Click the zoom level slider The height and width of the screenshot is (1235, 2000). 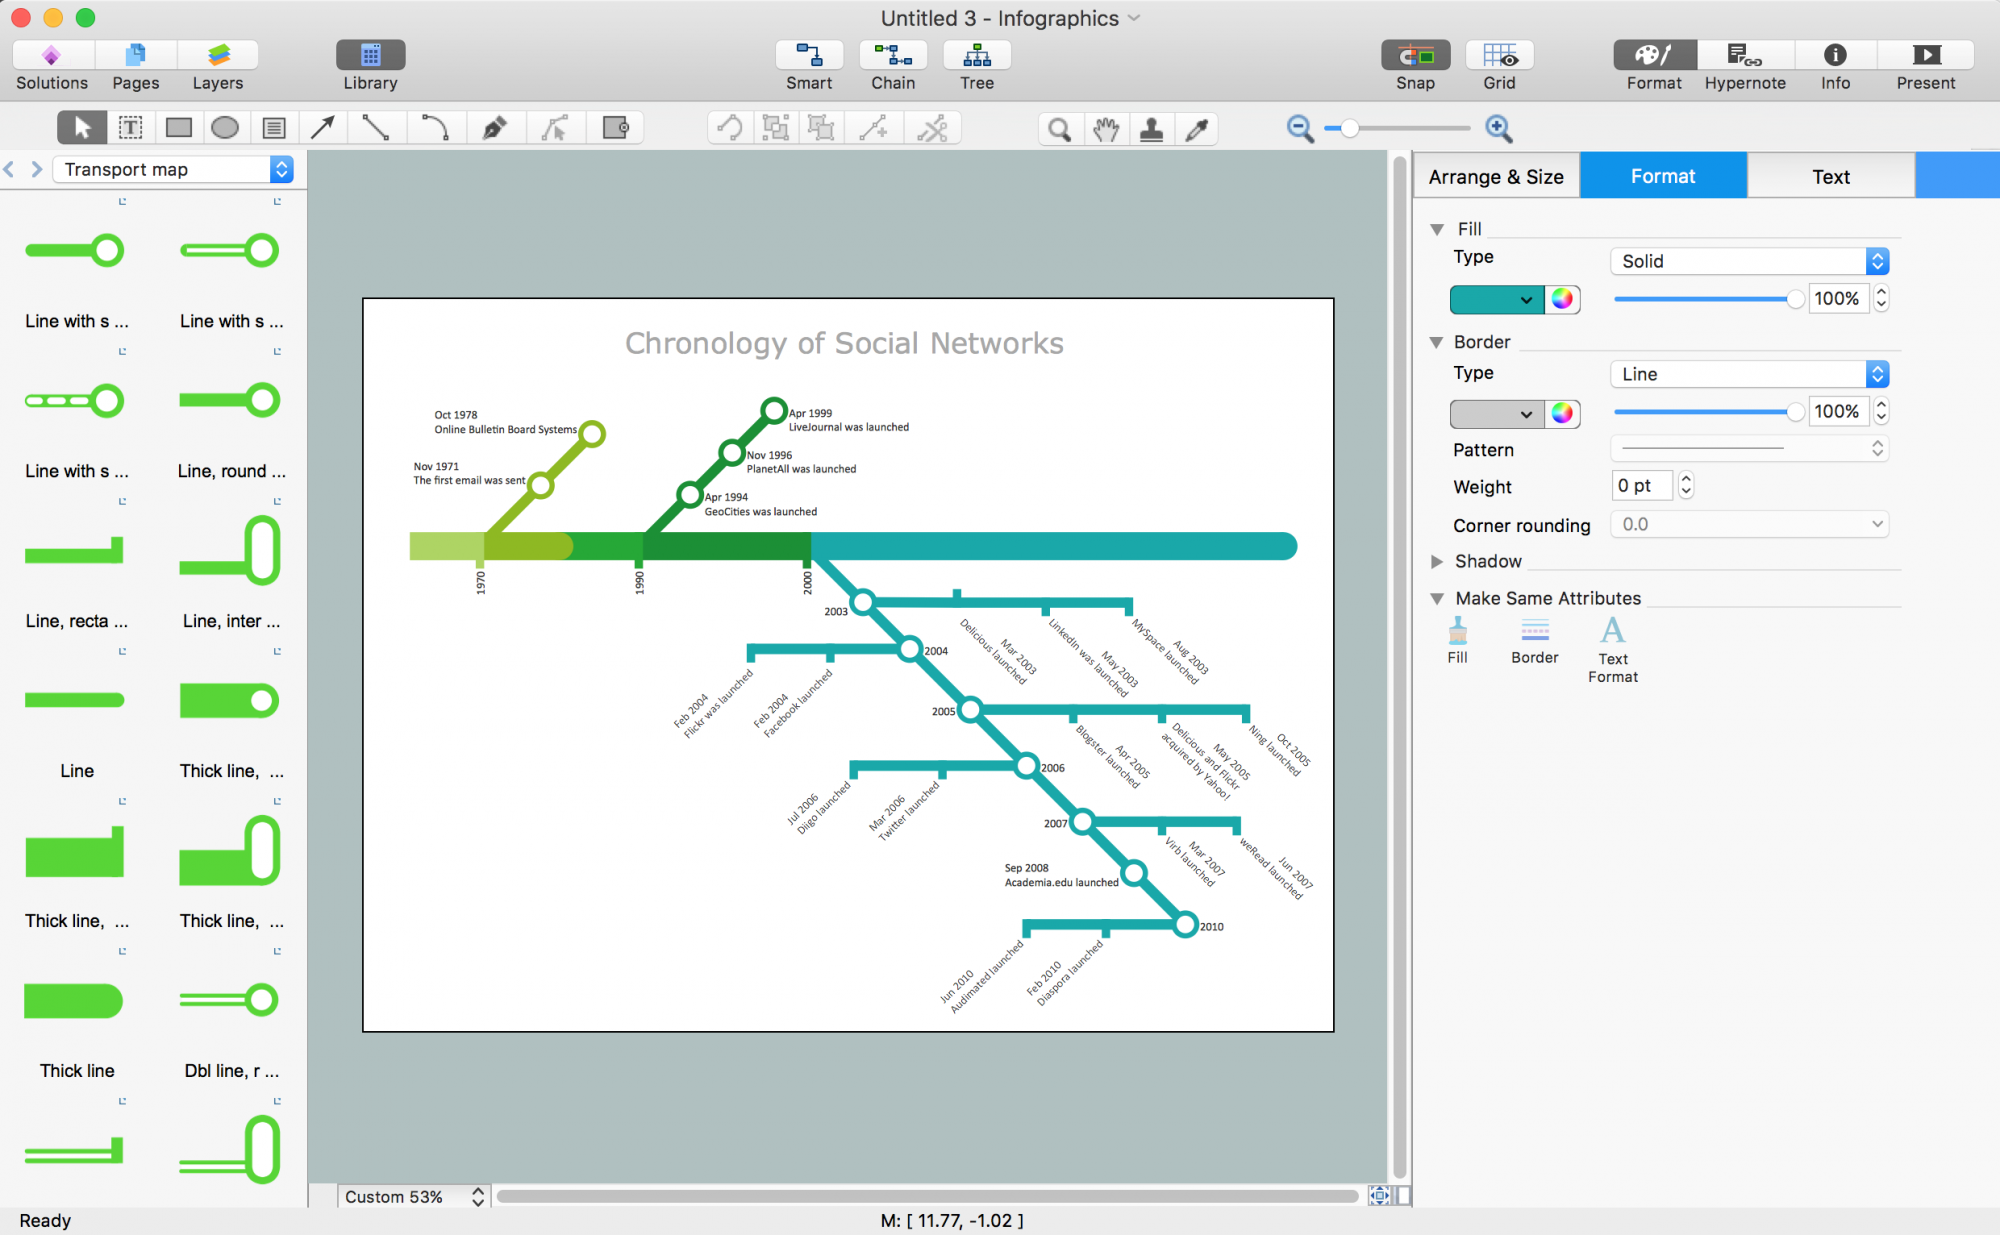click(x=1397, y=128)
